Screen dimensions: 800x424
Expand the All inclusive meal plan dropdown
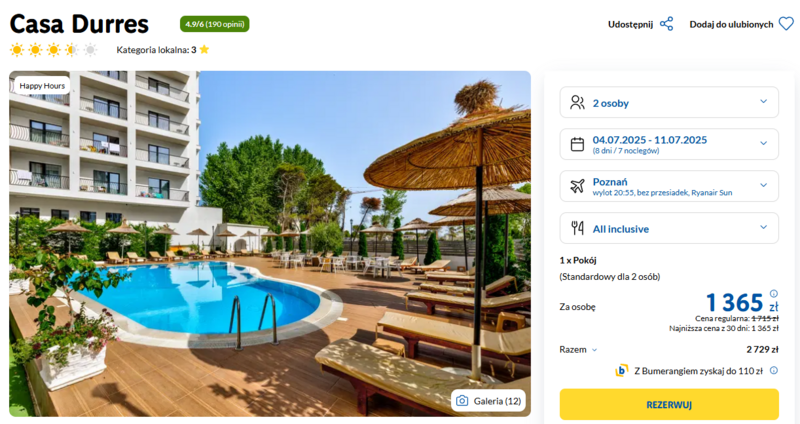tap(669, 228)
